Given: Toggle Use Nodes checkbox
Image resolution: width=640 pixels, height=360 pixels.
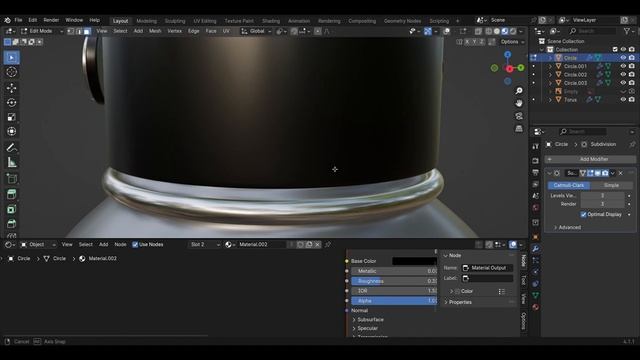Looking at the screenshot, I should [135, 244].
